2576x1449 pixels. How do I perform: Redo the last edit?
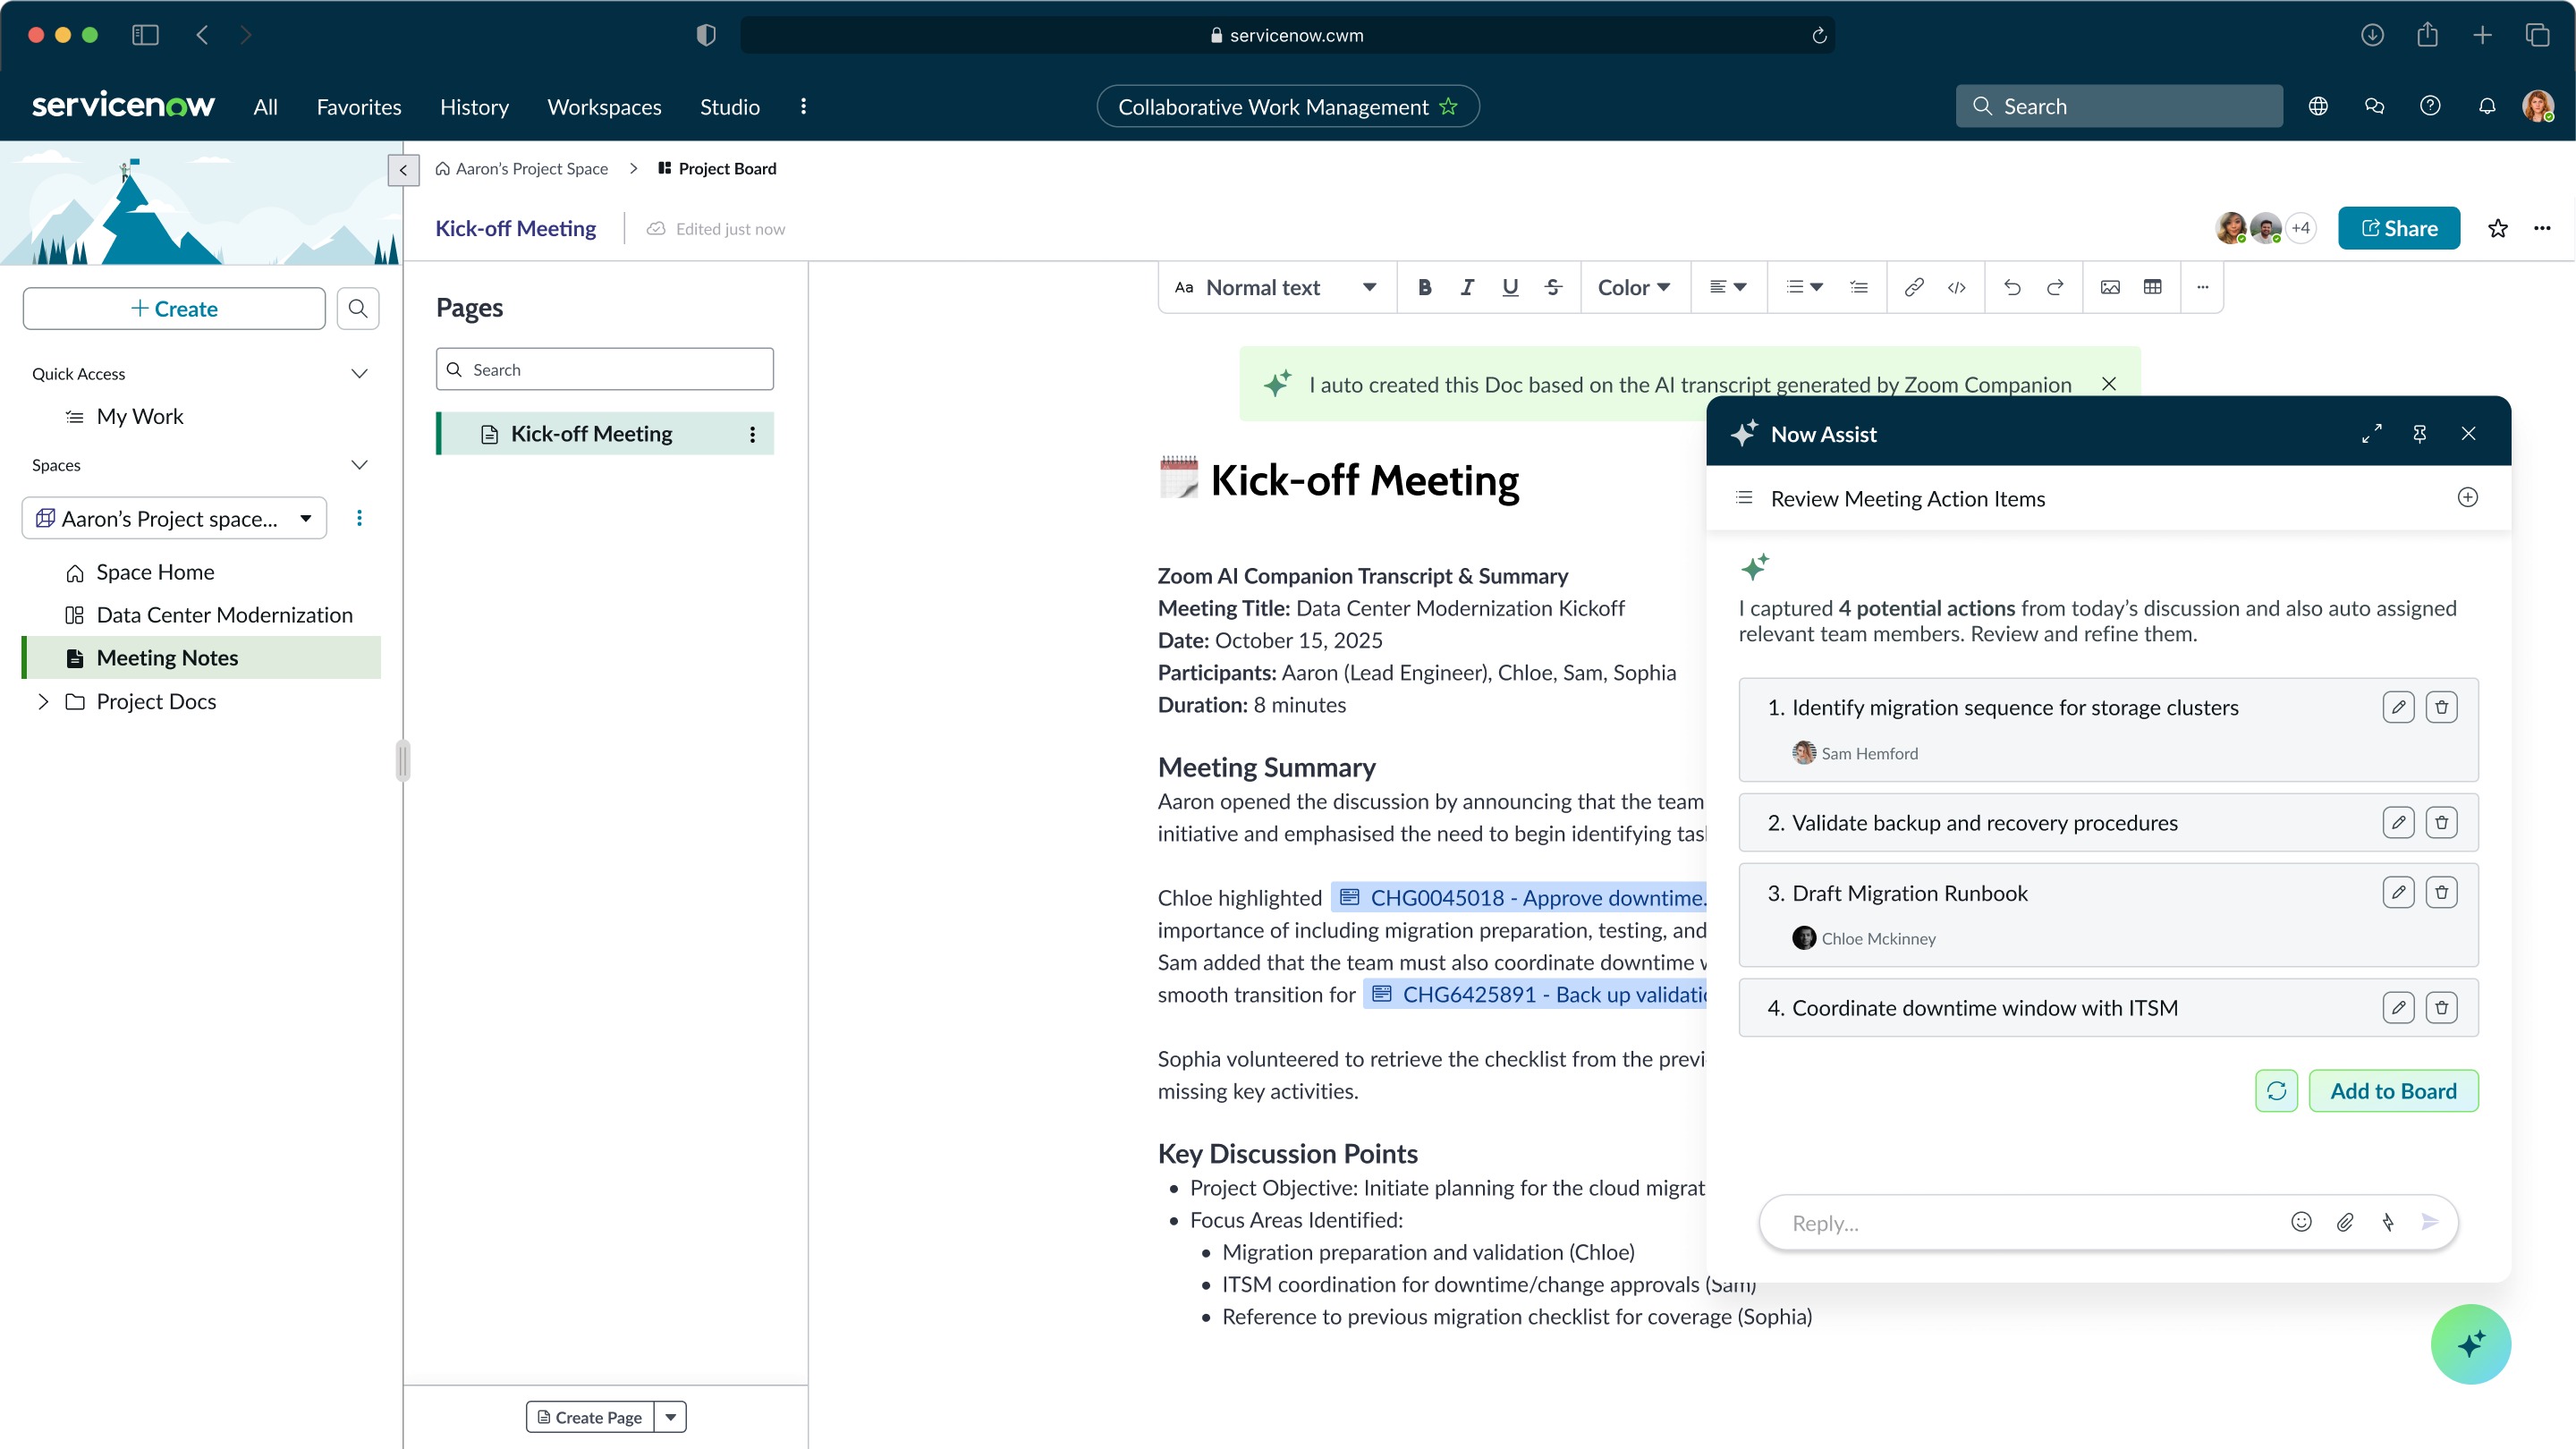point(2055,288)
